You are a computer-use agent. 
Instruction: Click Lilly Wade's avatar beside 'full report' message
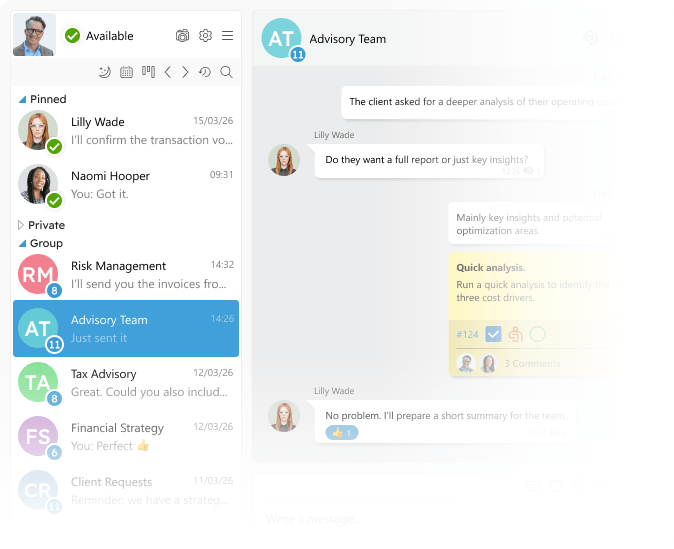tap(284, 160)
